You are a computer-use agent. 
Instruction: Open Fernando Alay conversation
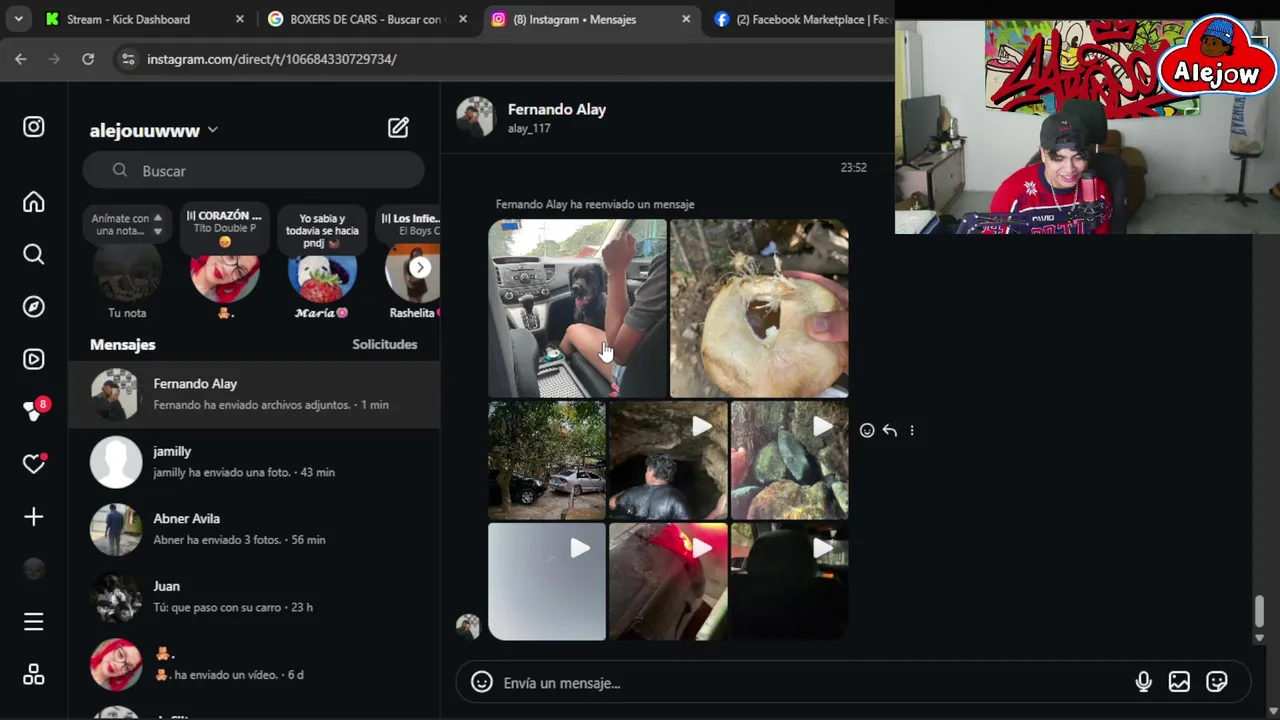coord(254,394)
